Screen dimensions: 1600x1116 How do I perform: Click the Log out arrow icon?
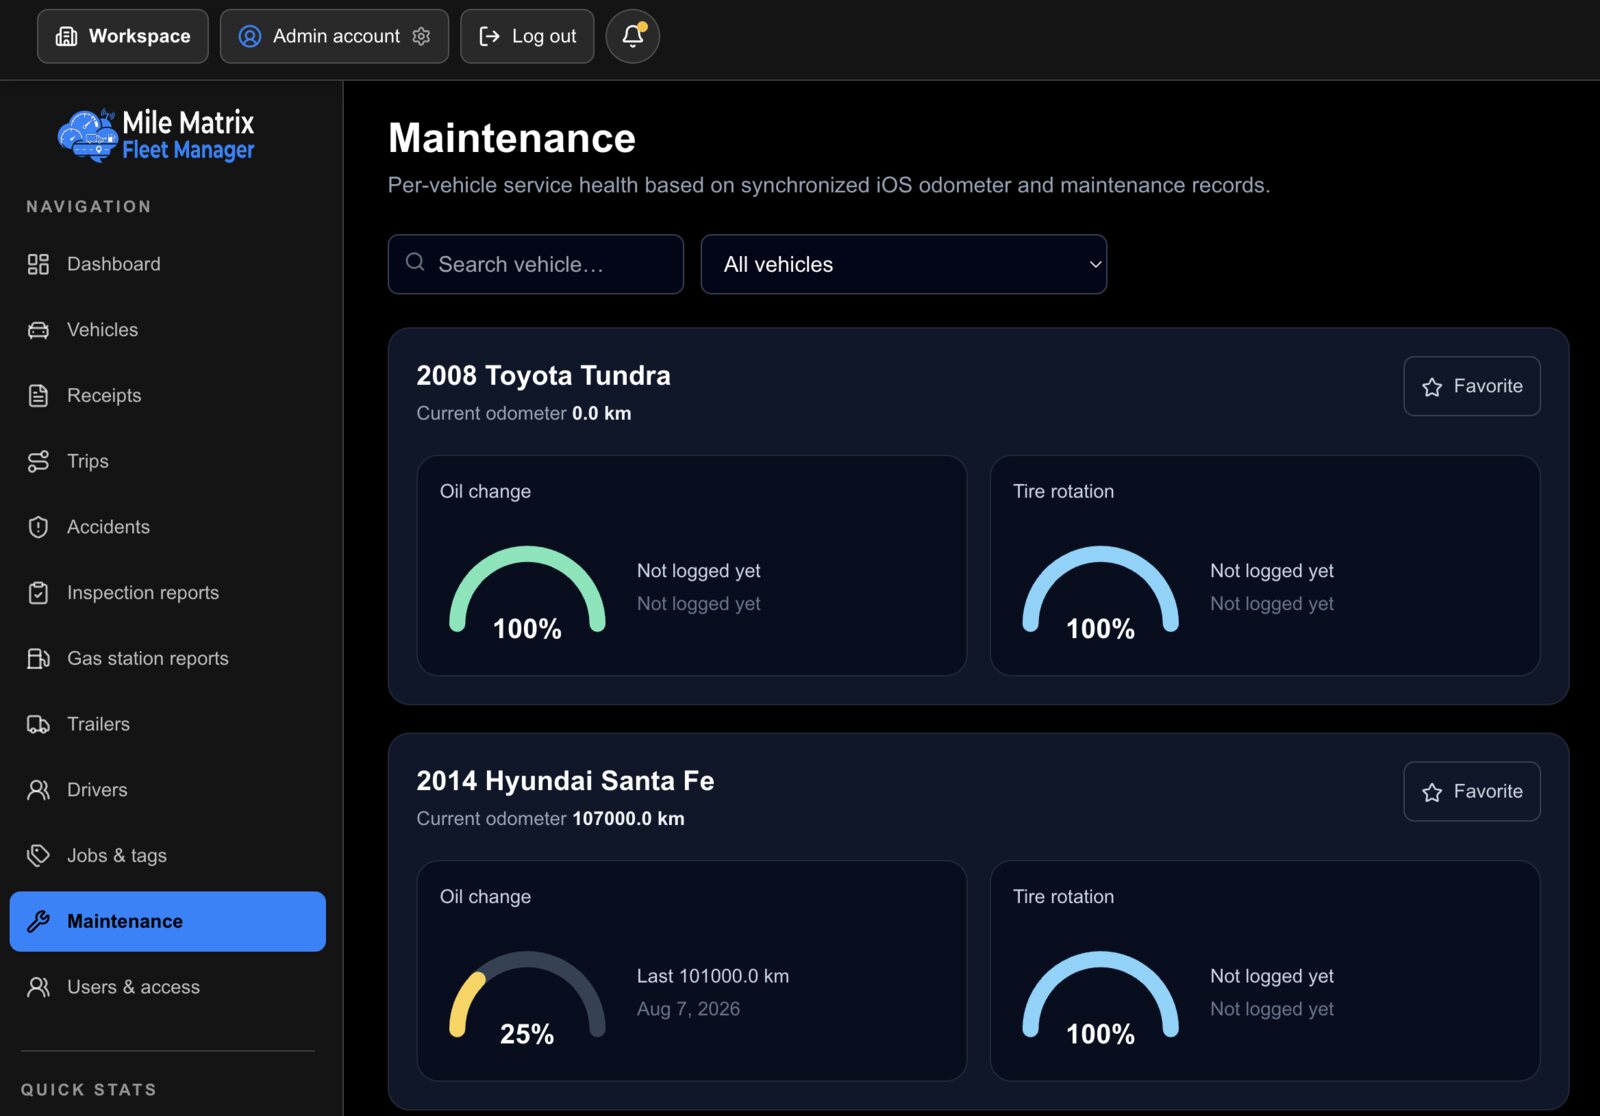pos(489,36)
